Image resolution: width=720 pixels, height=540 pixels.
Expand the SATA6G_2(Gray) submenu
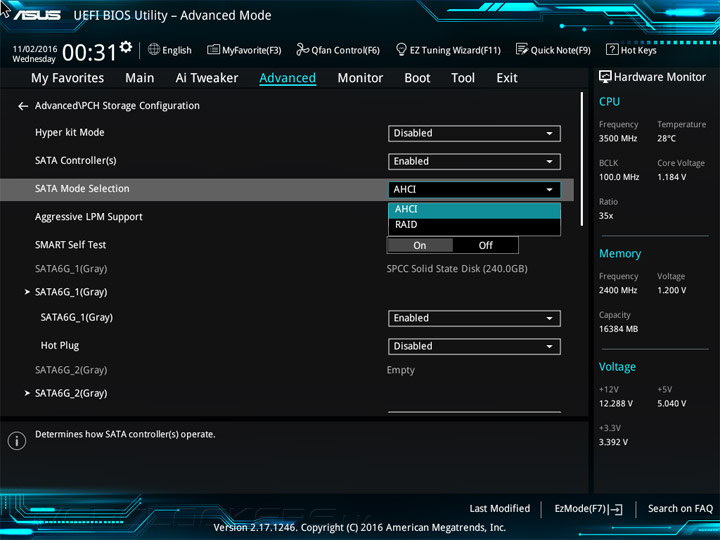click(70, 393)
